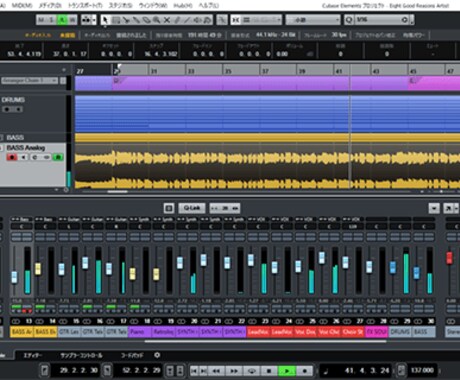Click the green Play transport button
The height and width of the screenshot is (380, 460).
[287, 371]
